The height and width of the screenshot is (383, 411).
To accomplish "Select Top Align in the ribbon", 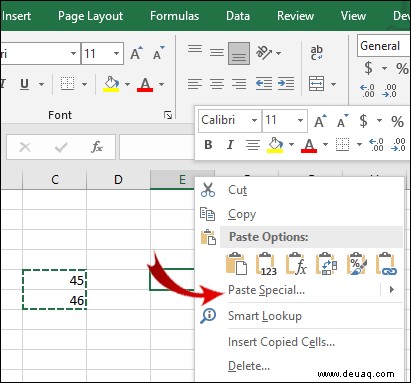I will pos(195,49).
